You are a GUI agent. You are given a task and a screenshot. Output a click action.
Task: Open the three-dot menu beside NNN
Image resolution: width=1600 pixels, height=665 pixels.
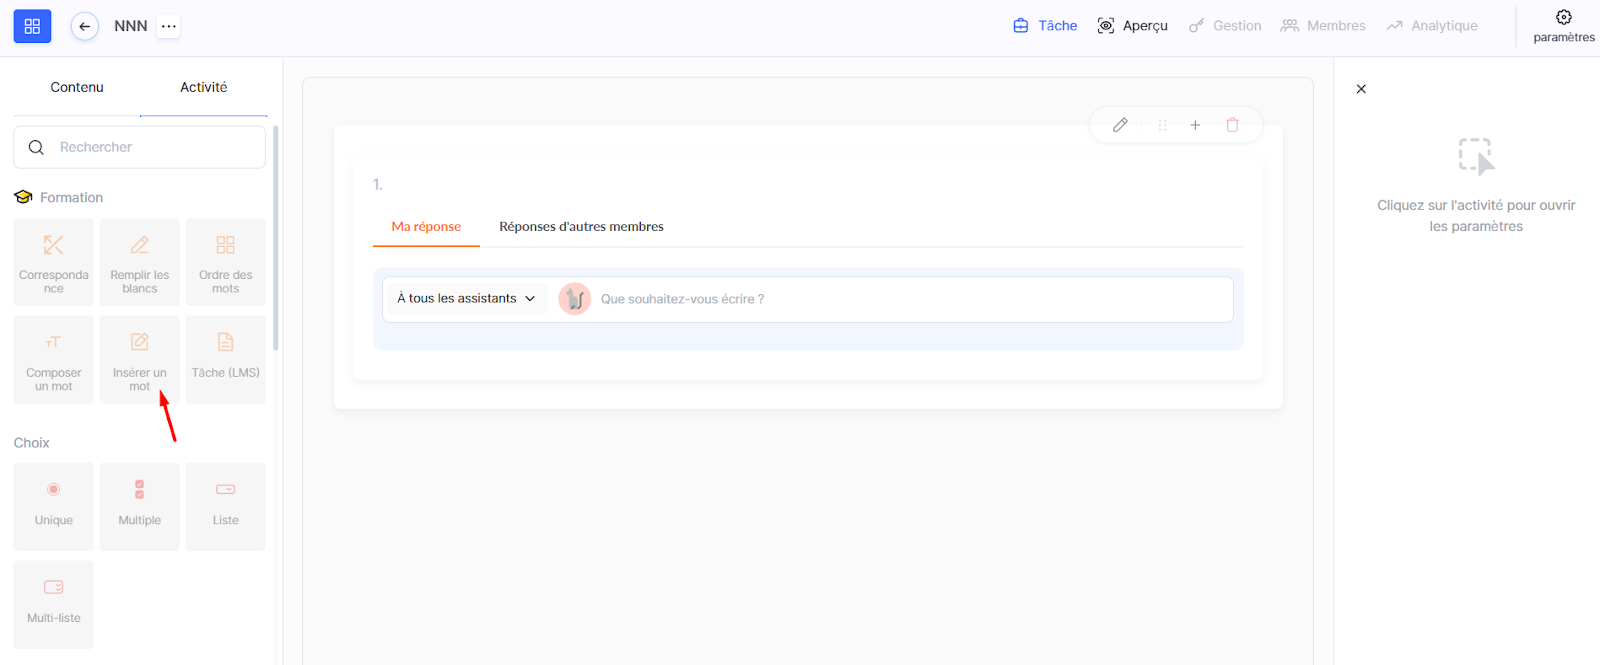(169, 26)
